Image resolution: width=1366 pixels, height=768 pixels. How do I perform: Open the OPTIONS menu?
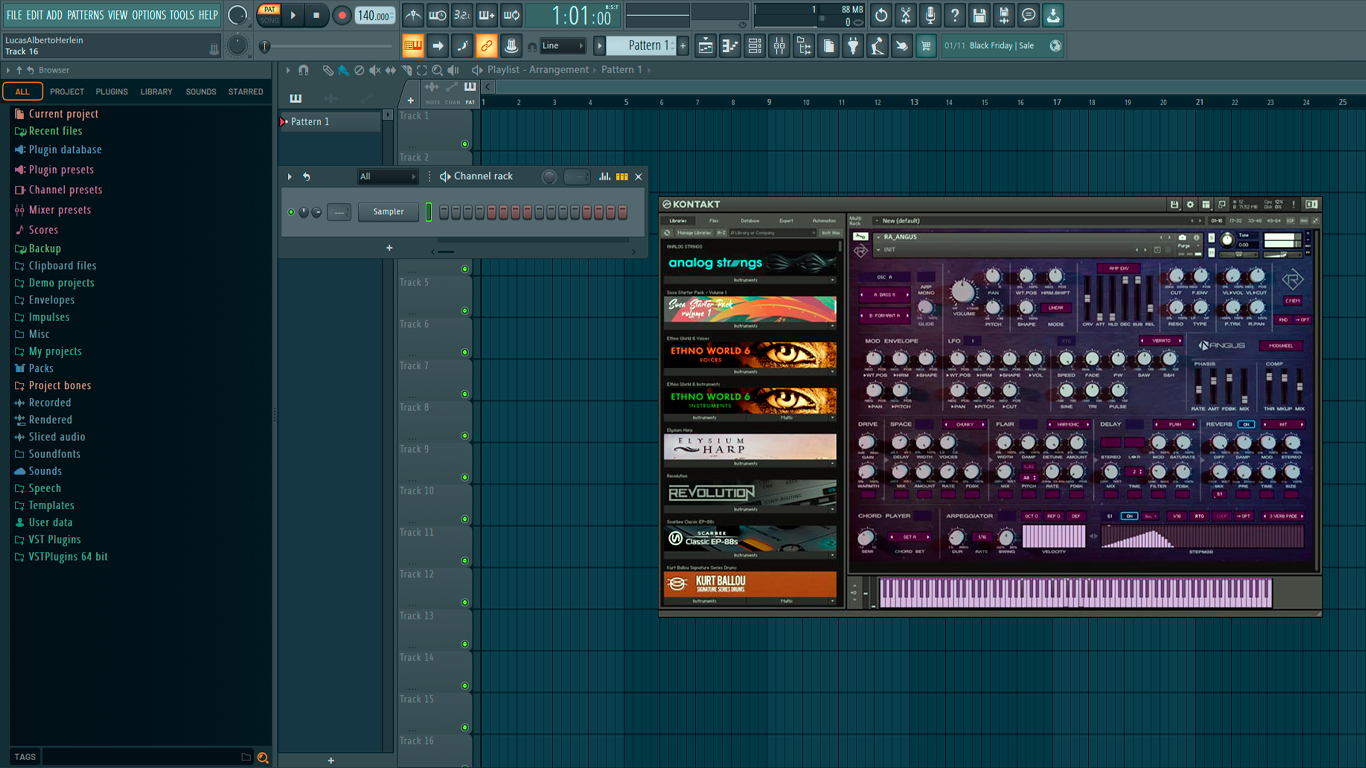point(149,15)
